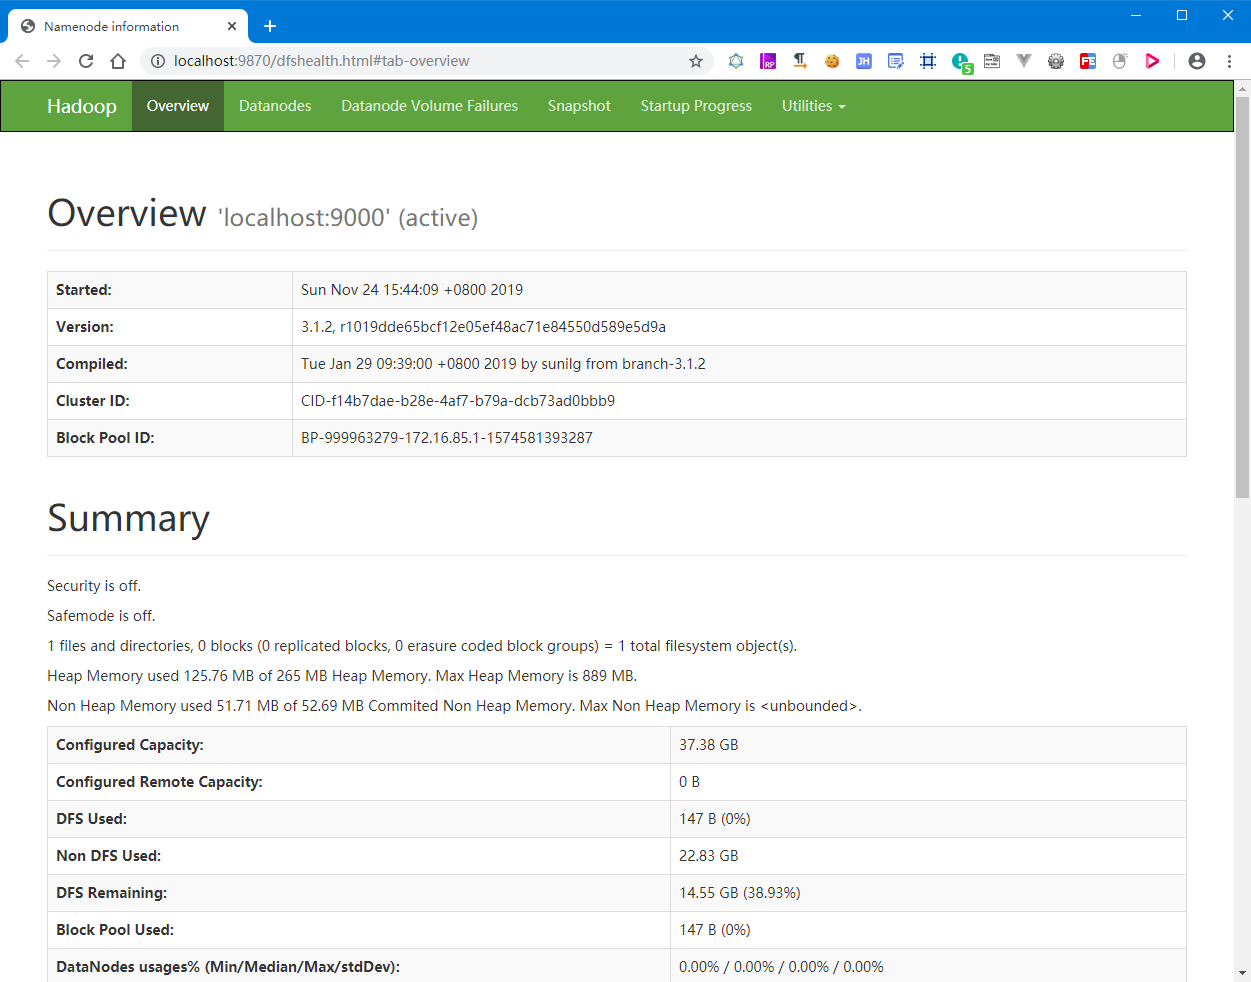Click the 'Security is off.' line
Viewport: 1251px width, 982px height.
pyautogui.click(x=94, y=586)
